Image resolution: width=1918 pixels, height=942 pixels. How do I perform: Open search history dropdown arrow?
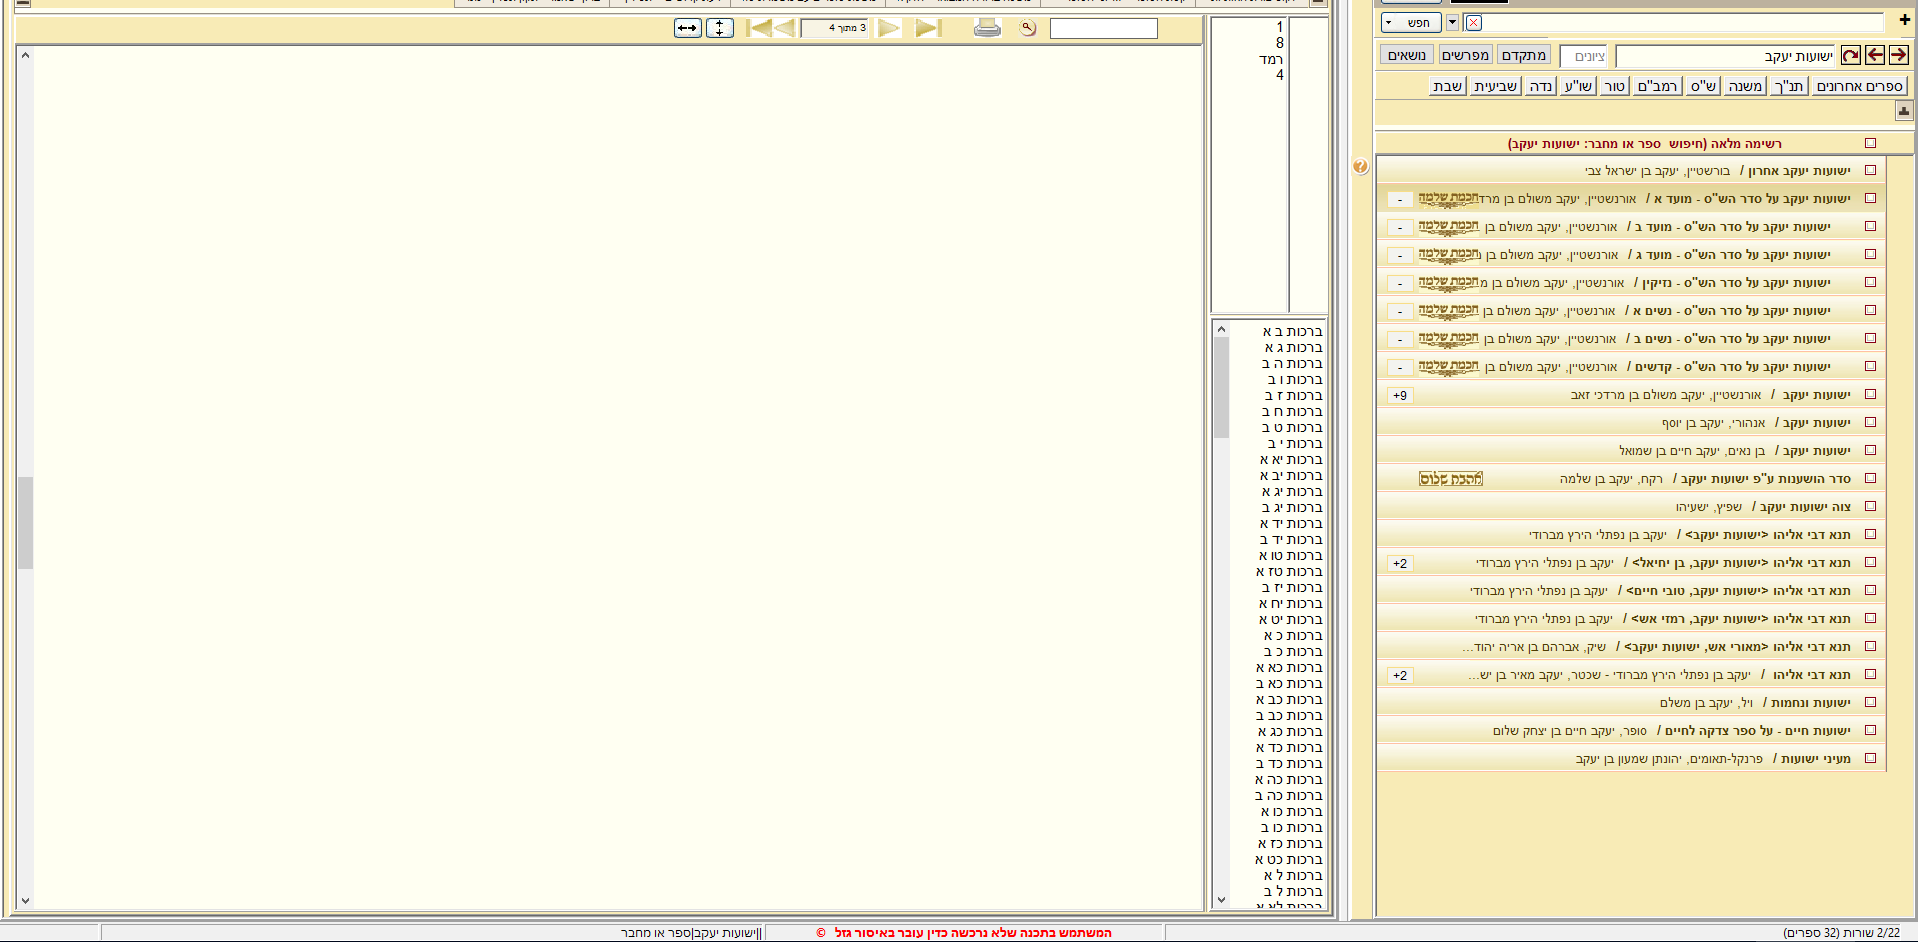pos(1452,22)
